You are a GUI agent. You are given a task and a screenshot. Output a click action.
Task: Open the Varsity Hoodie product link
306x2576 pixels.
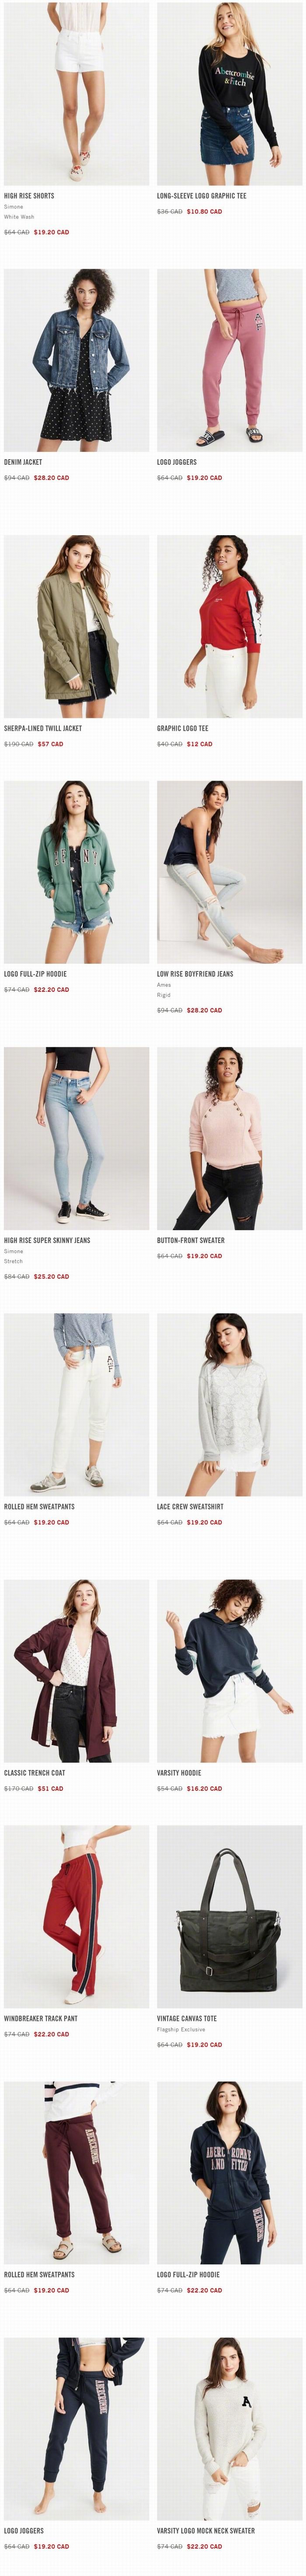179,1773
